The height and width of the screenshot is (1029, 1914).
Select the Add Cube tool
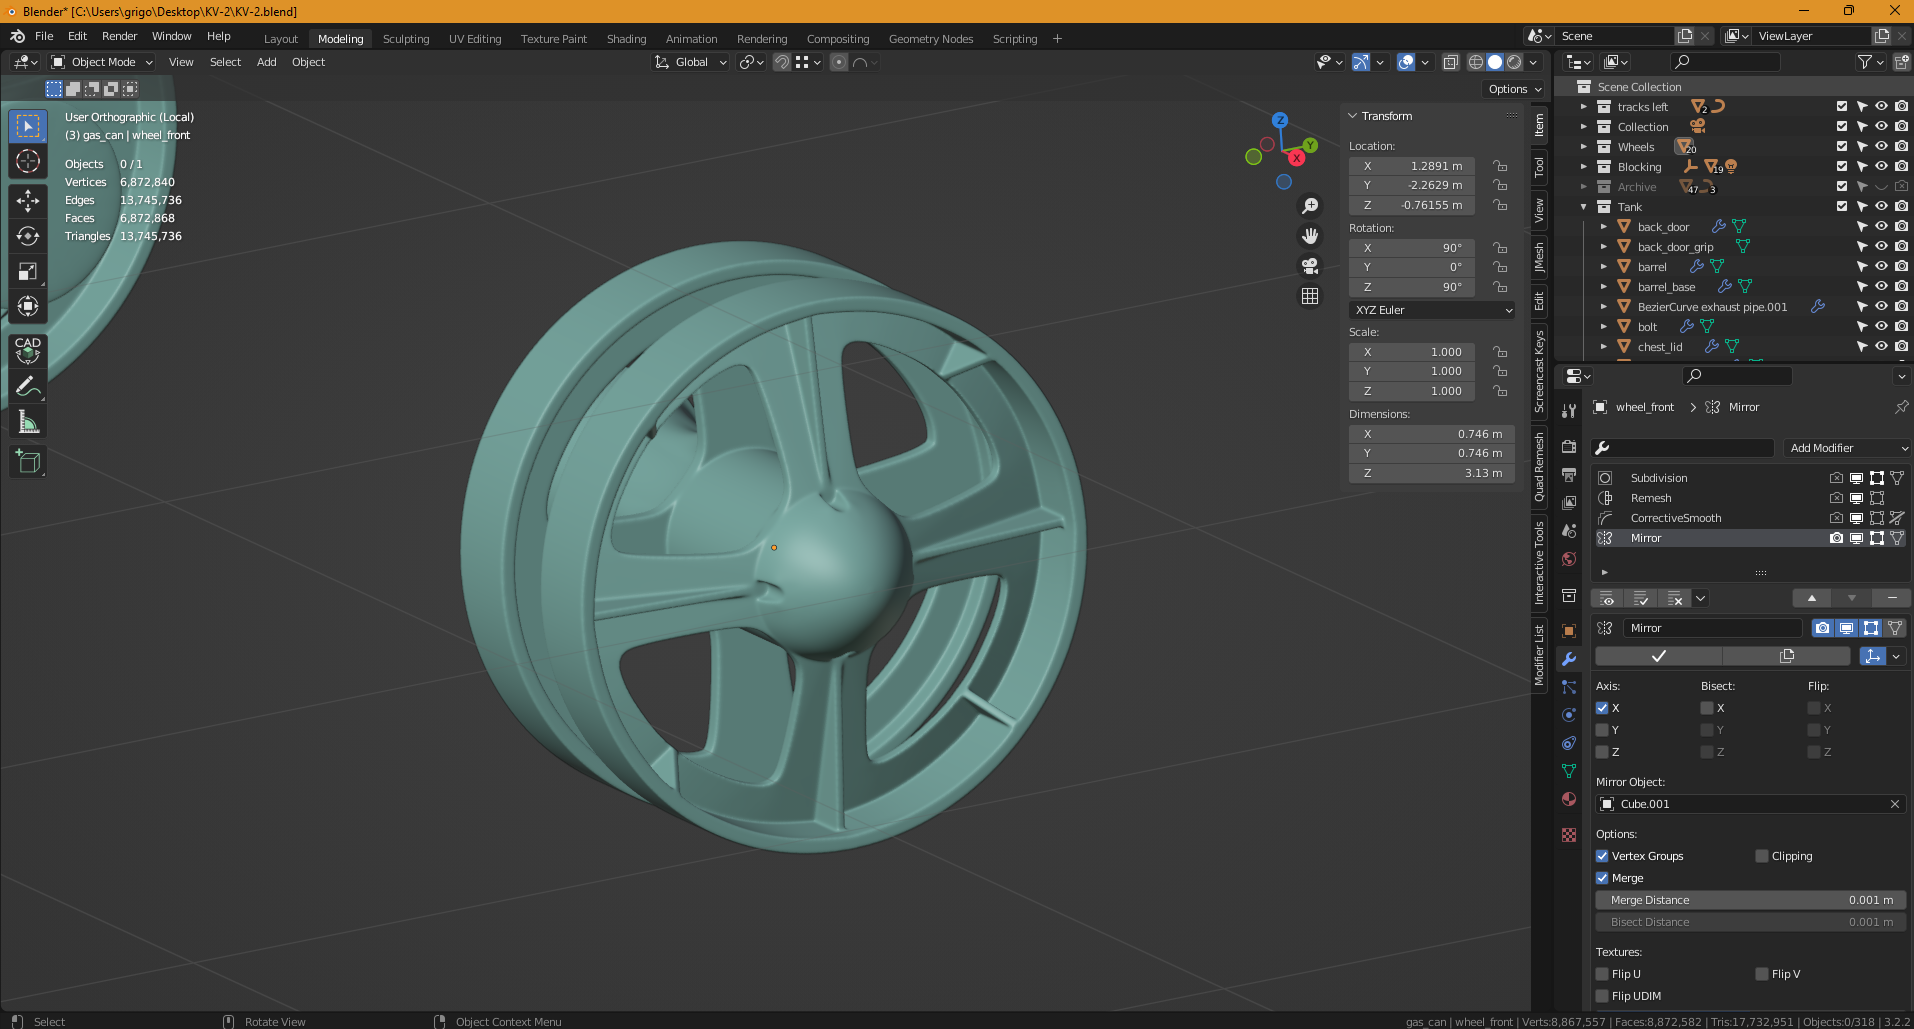[x=28, y=461]
